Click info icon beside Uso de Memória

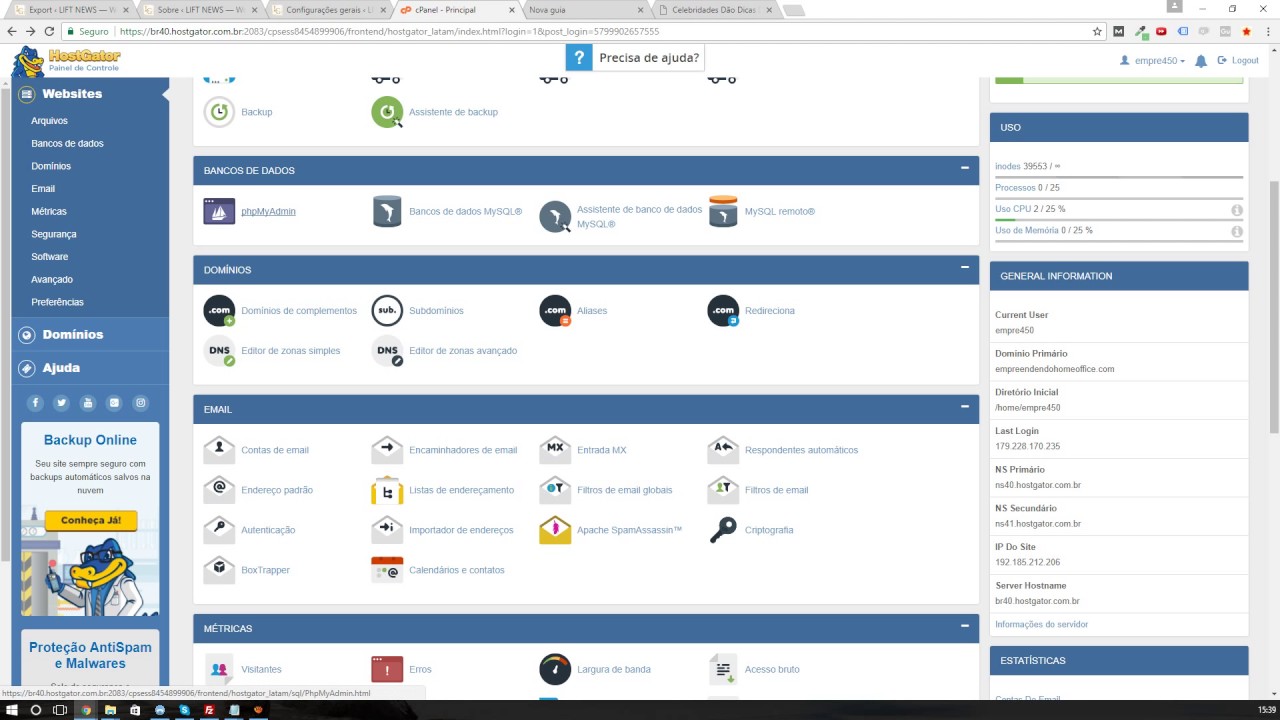point(1237,232)
